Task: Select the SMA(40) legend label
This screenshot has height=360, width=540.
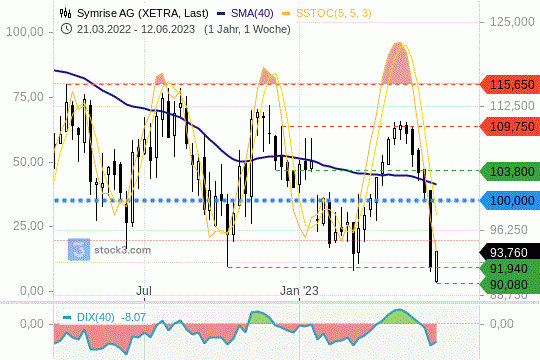Action: [x=252, y=13]
